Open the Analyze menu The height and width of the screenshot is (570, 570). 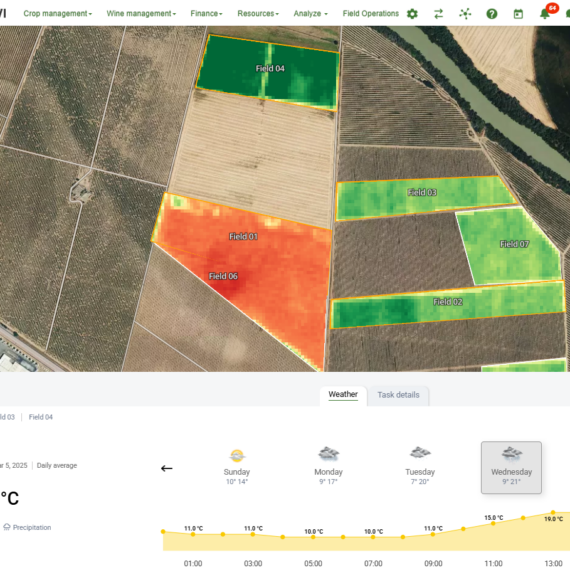click(x=310, y=13)
